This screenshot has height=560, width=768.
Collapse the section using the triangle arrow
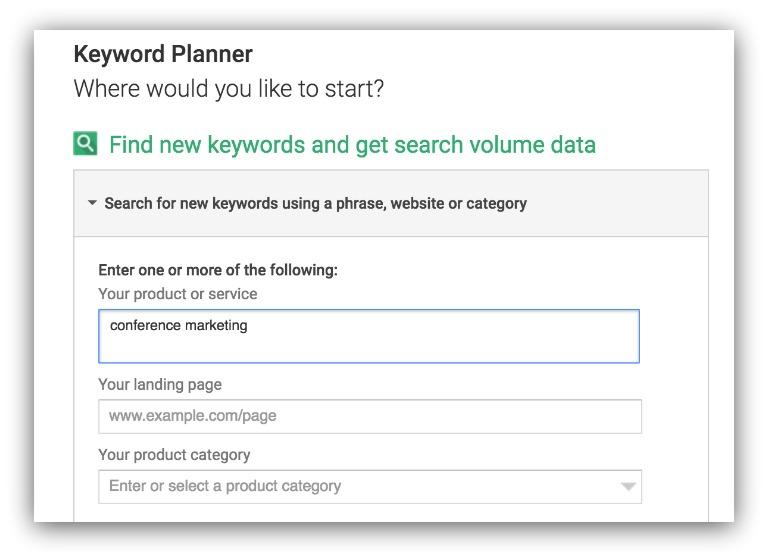click(x=92, y=202)
